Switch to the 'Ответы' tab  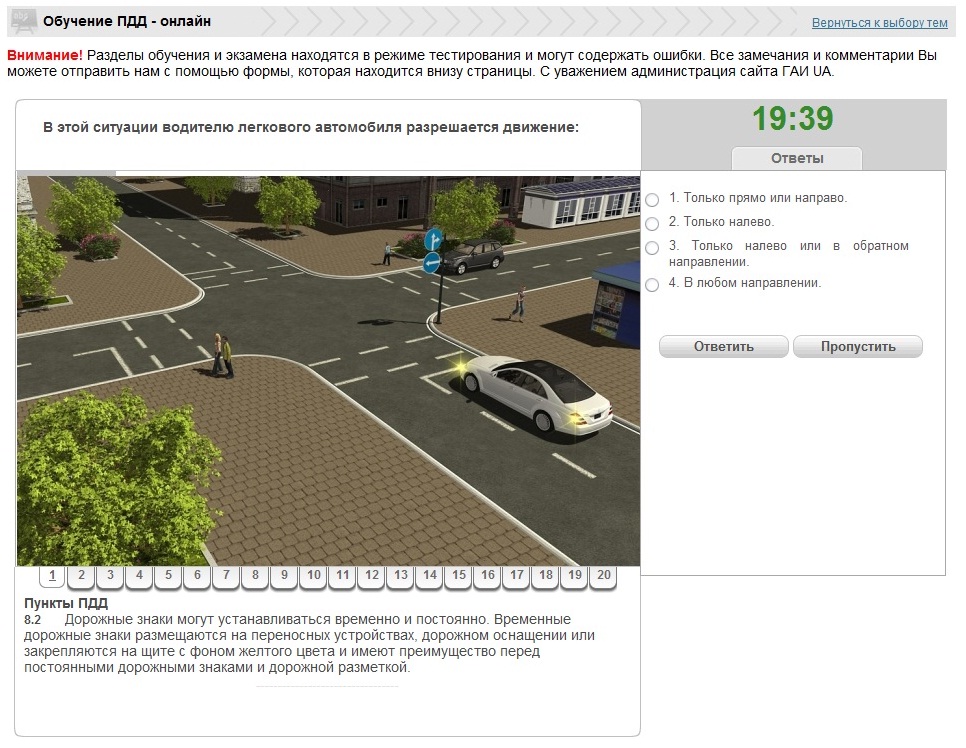point(796,158)
